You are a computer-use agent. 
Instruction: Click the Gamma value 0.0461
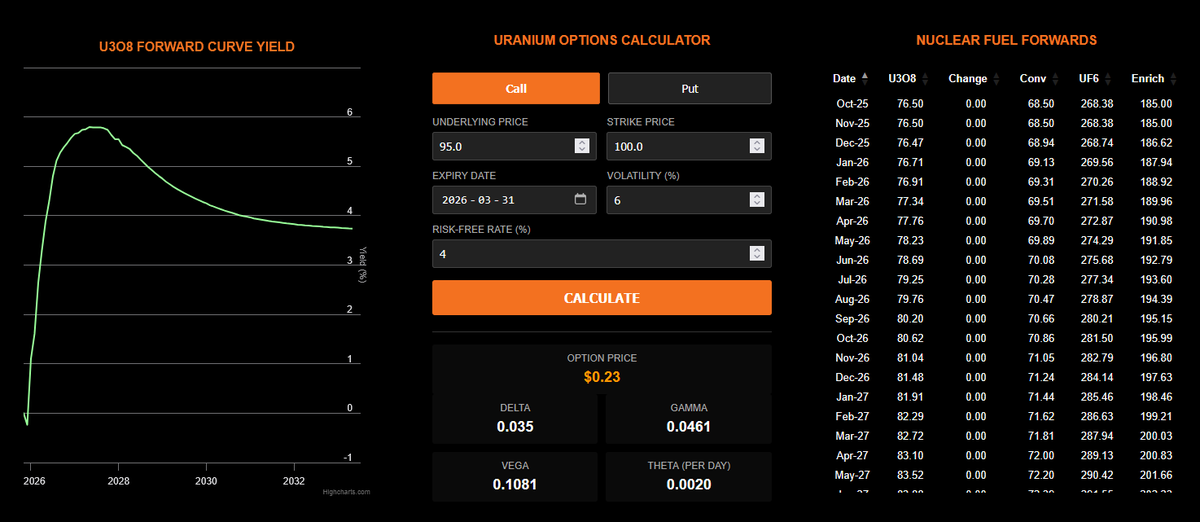pyautogui.click(x=689, y=427)
